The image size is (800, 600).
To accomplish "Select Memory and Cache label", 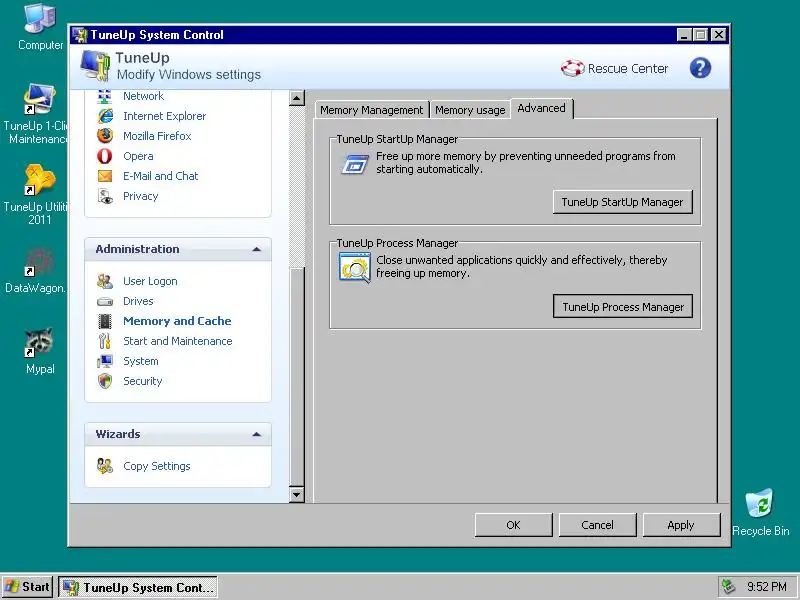I will coord(177,321).
